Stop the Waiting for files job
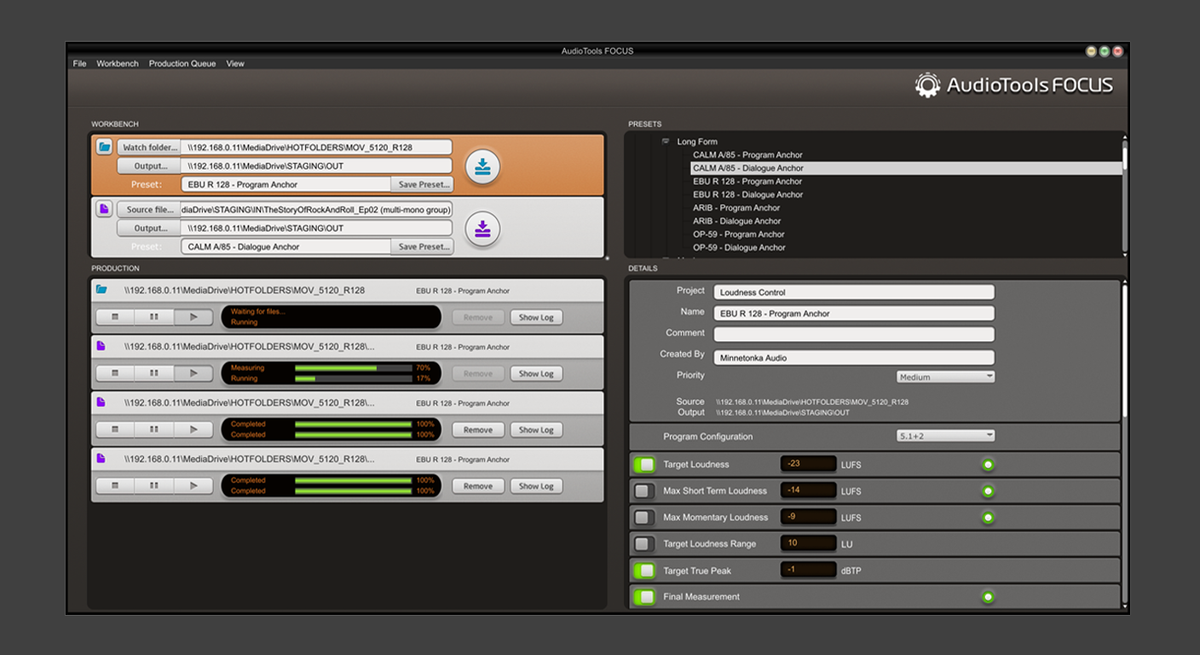 (115, 317)
